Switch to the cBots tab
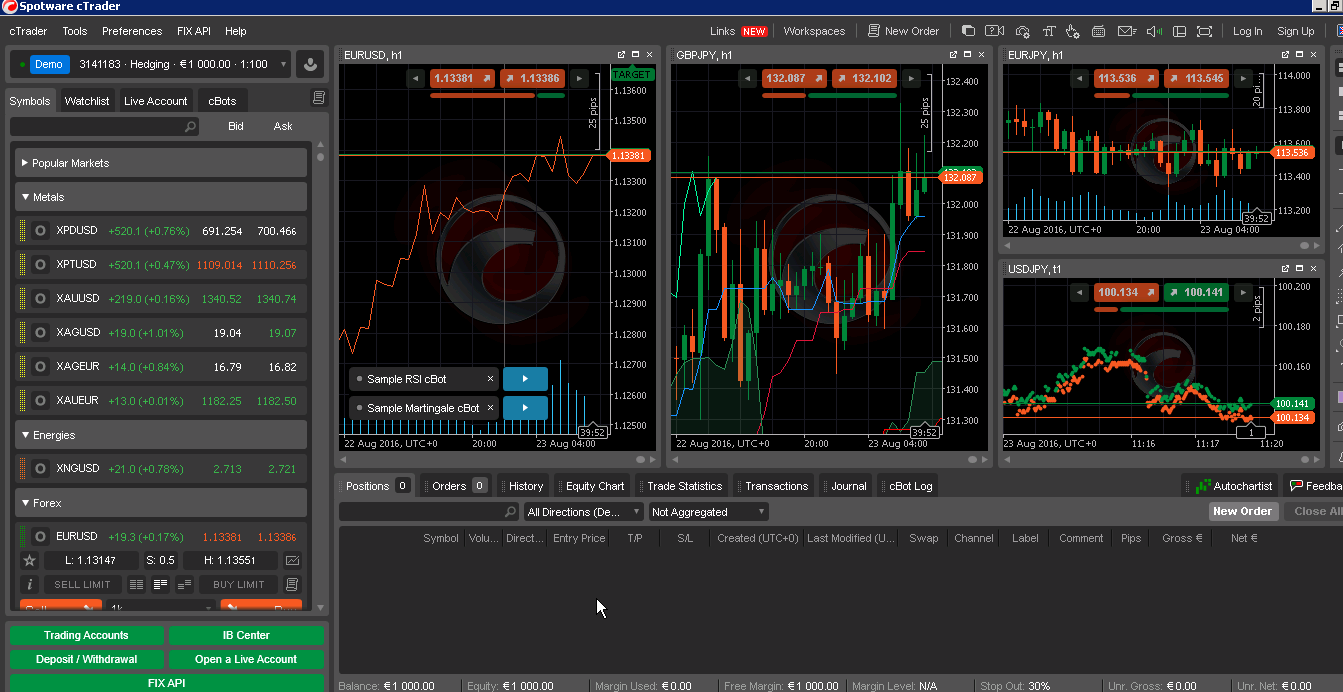Screen dimensions: 1343x692 click(222, 101)
